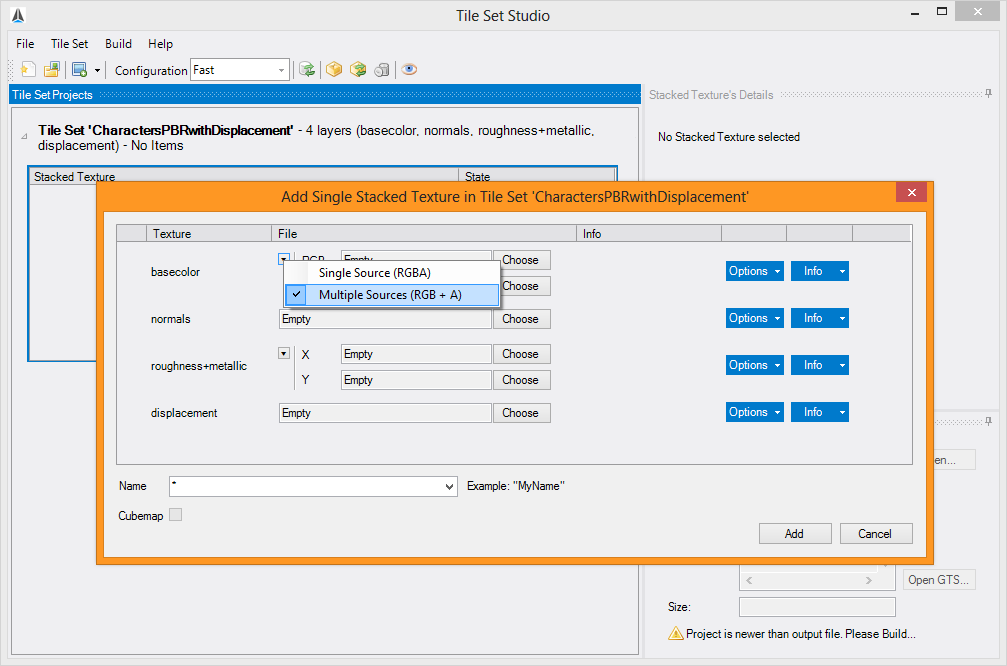Click Add to create the stacked texture
The width and height of the screenshot is (1007, 666).
click(795, 534)
